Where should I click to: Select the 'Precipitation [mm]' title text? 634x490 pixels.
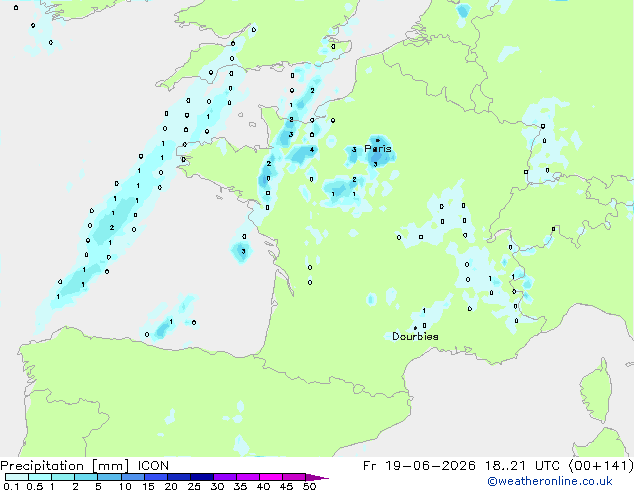(x=65, y=466)
